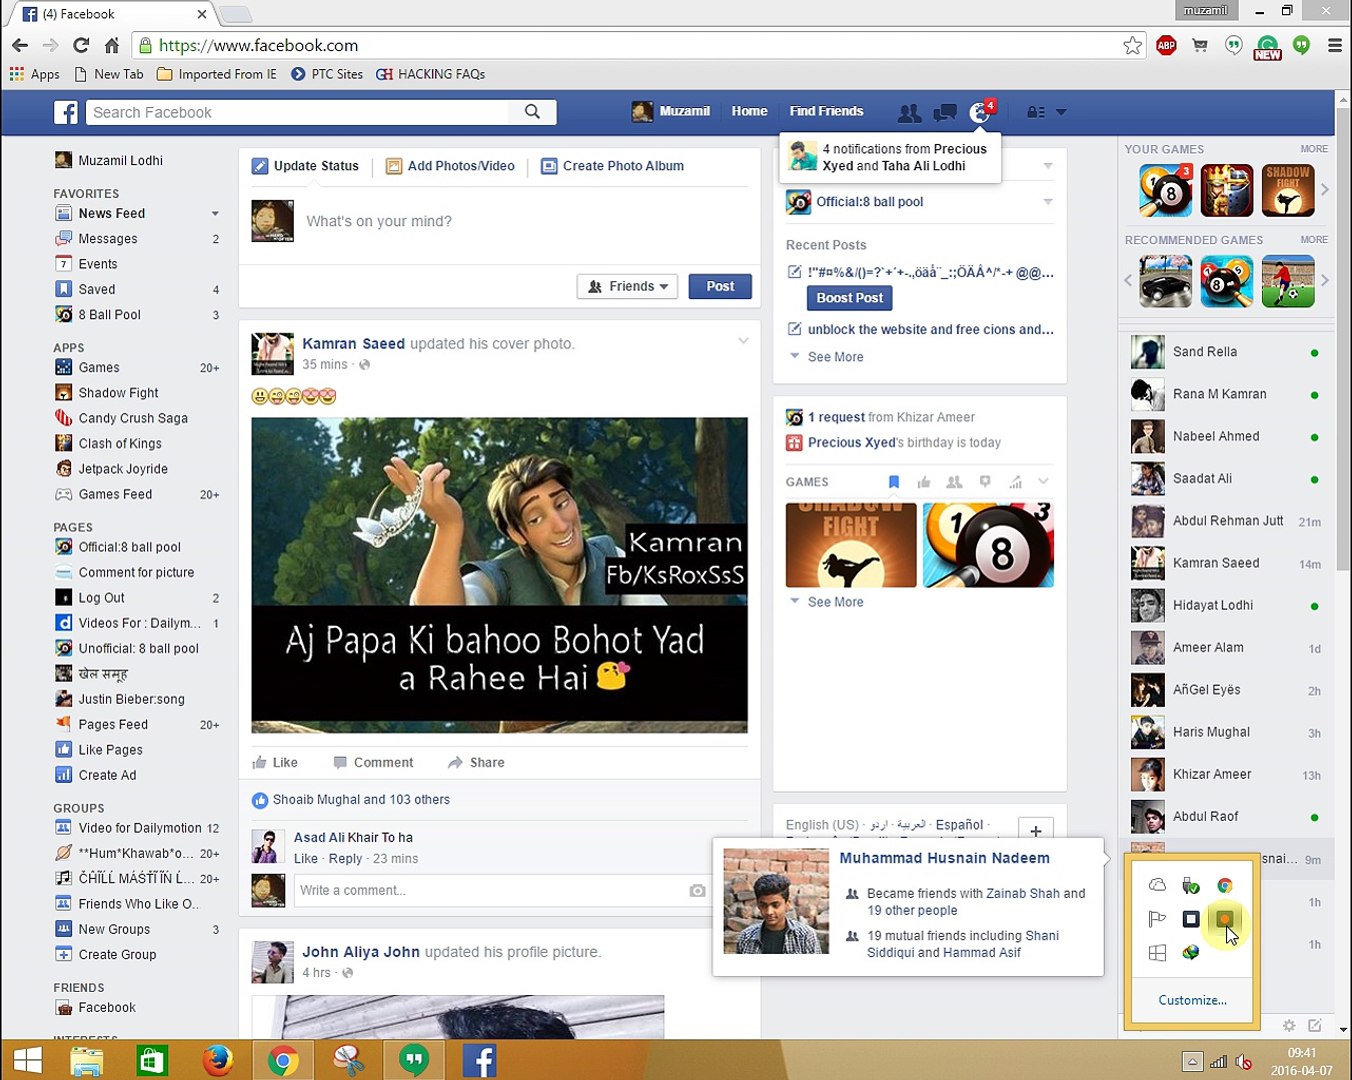Image resolution: width=1352 pixels, height=1080 pixels.
Task: Click the Post button
Action: [720, 286]
